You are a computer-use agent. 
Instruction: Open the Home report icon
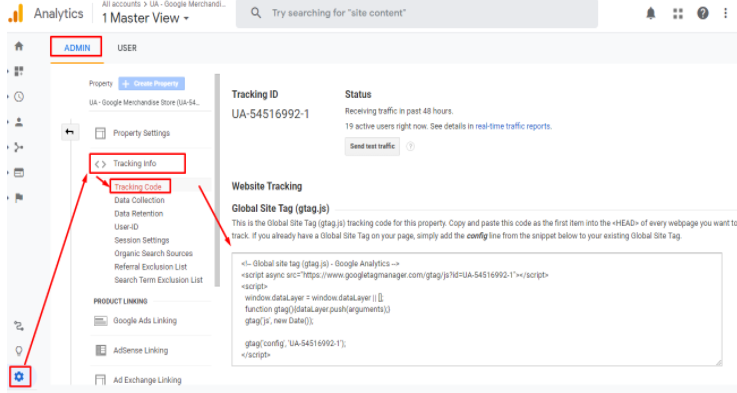[x=19, y=46]
